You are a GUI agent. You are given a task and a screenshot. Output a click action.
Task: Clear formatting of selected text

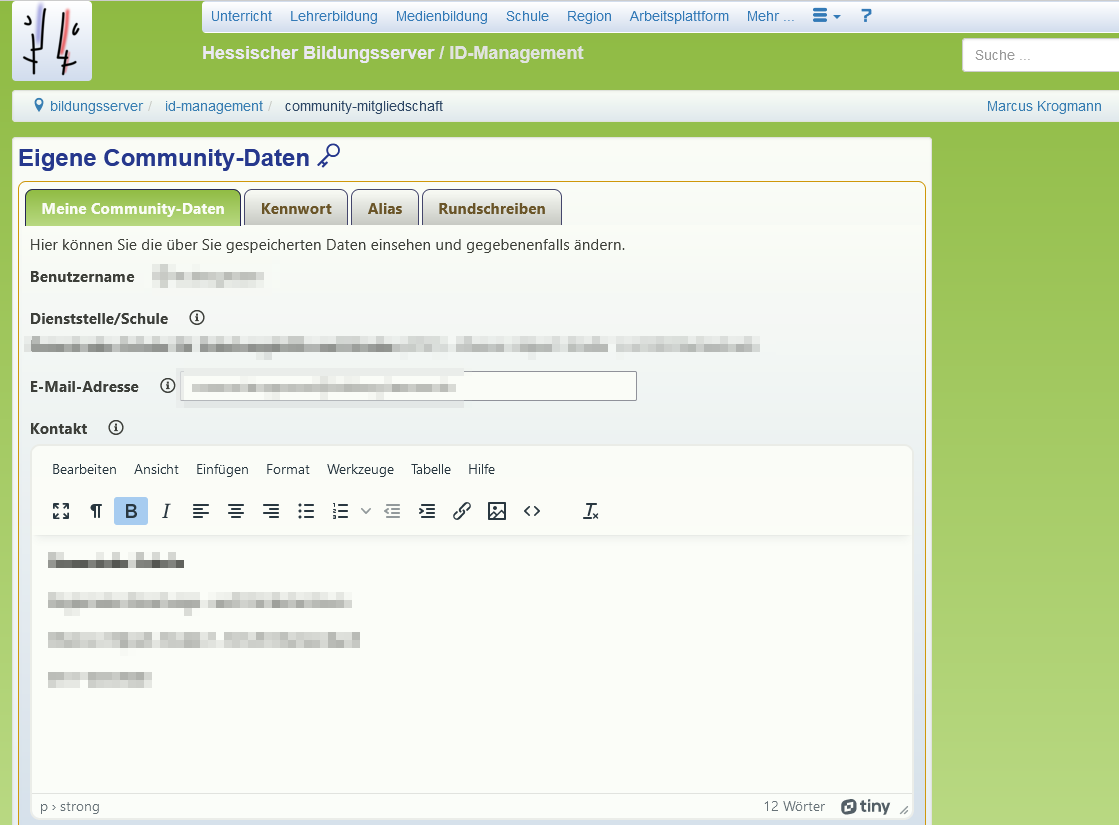591,511
